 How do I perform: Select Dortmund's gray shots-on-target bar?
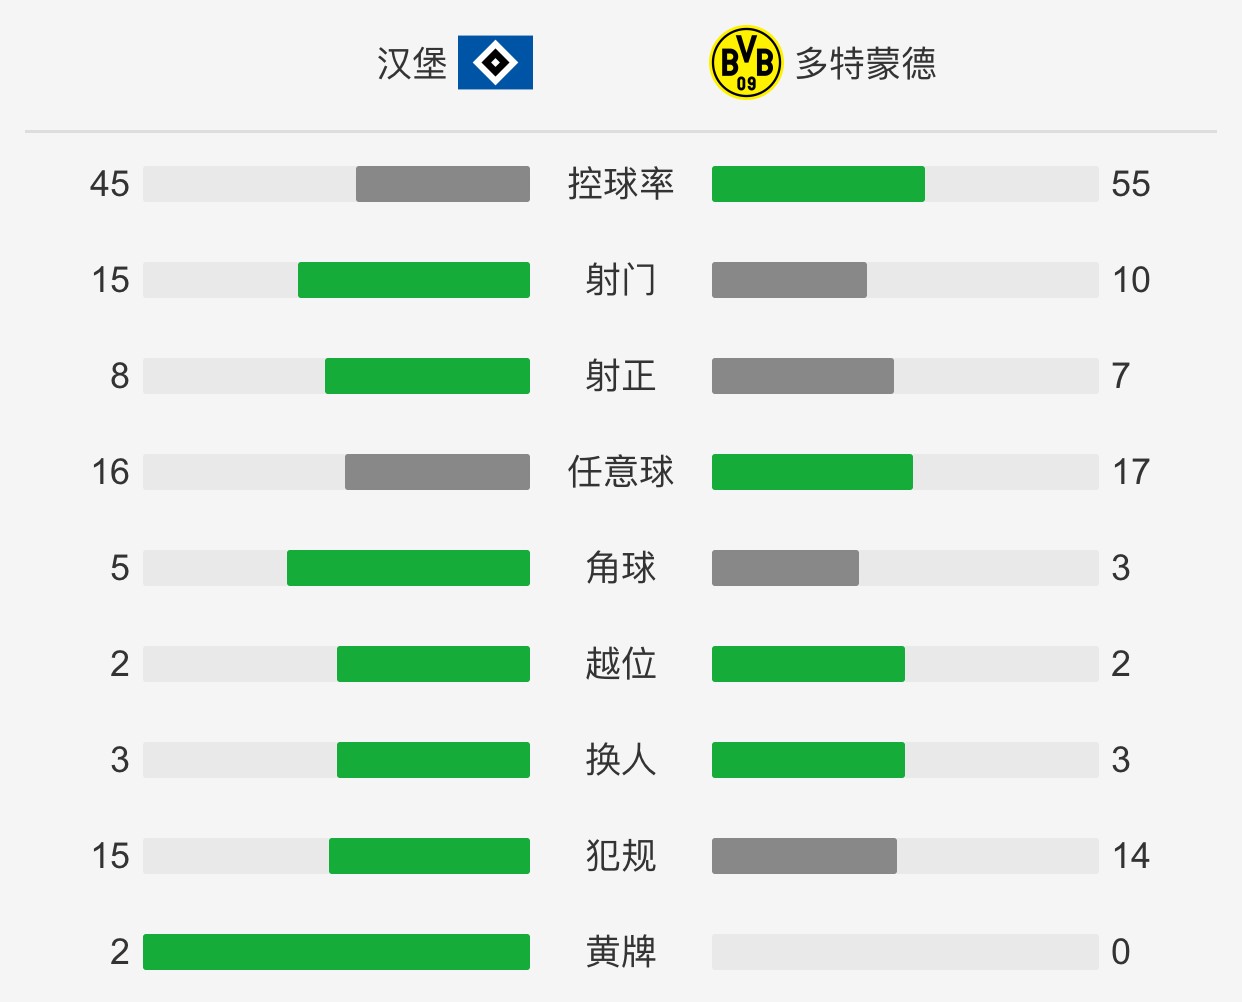[803, 376]
